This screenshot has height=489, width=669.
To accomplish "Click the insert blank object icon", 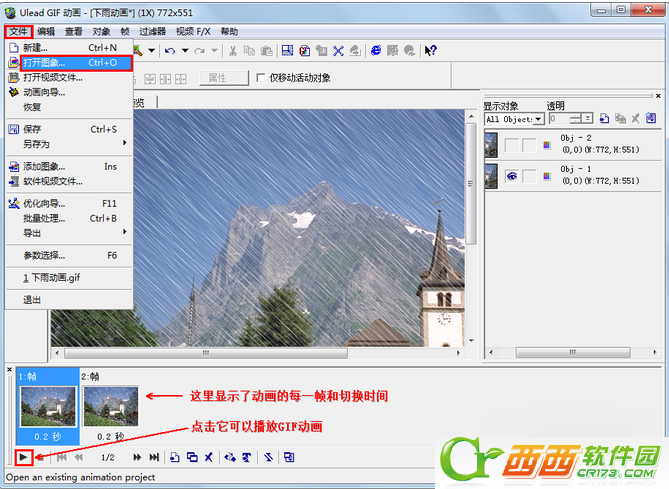I will 604,119.
